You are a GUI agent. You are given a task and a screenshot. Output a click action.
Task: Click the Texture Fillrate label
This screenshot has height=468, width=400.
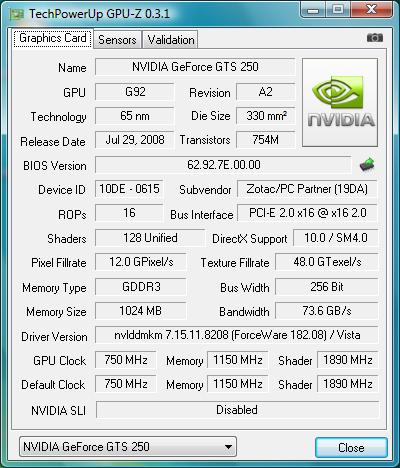pos(235,263)
